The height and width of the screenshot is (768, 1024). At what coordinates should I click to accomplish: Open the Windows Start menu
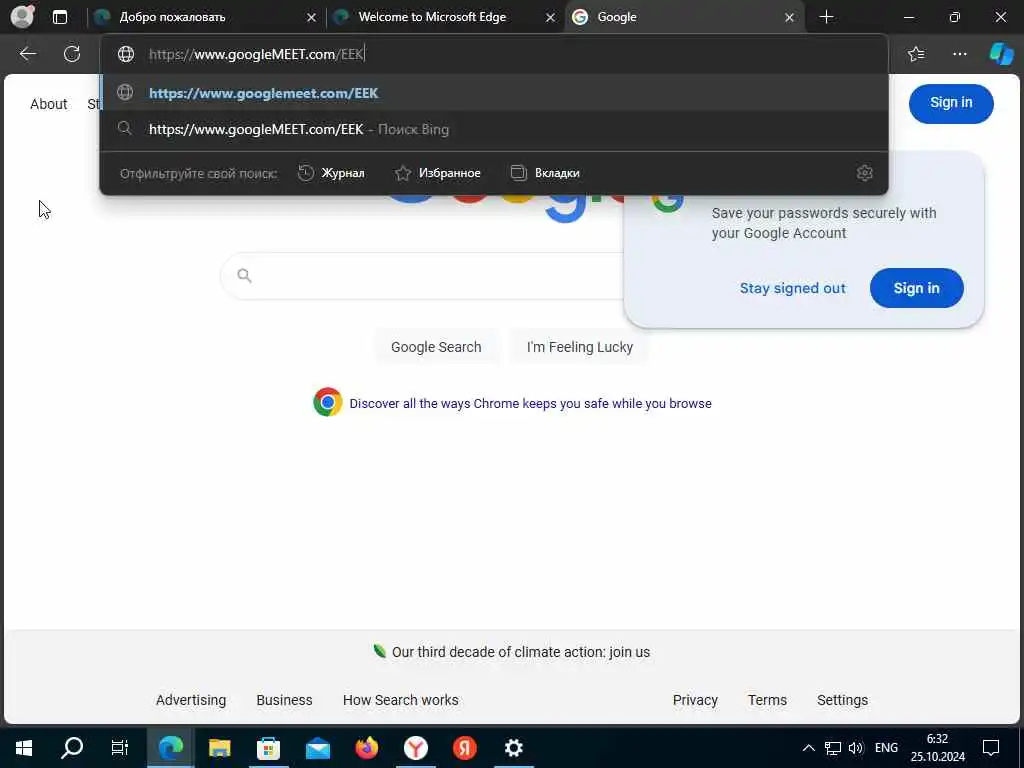pyautogui.click(x=24, y=748)
